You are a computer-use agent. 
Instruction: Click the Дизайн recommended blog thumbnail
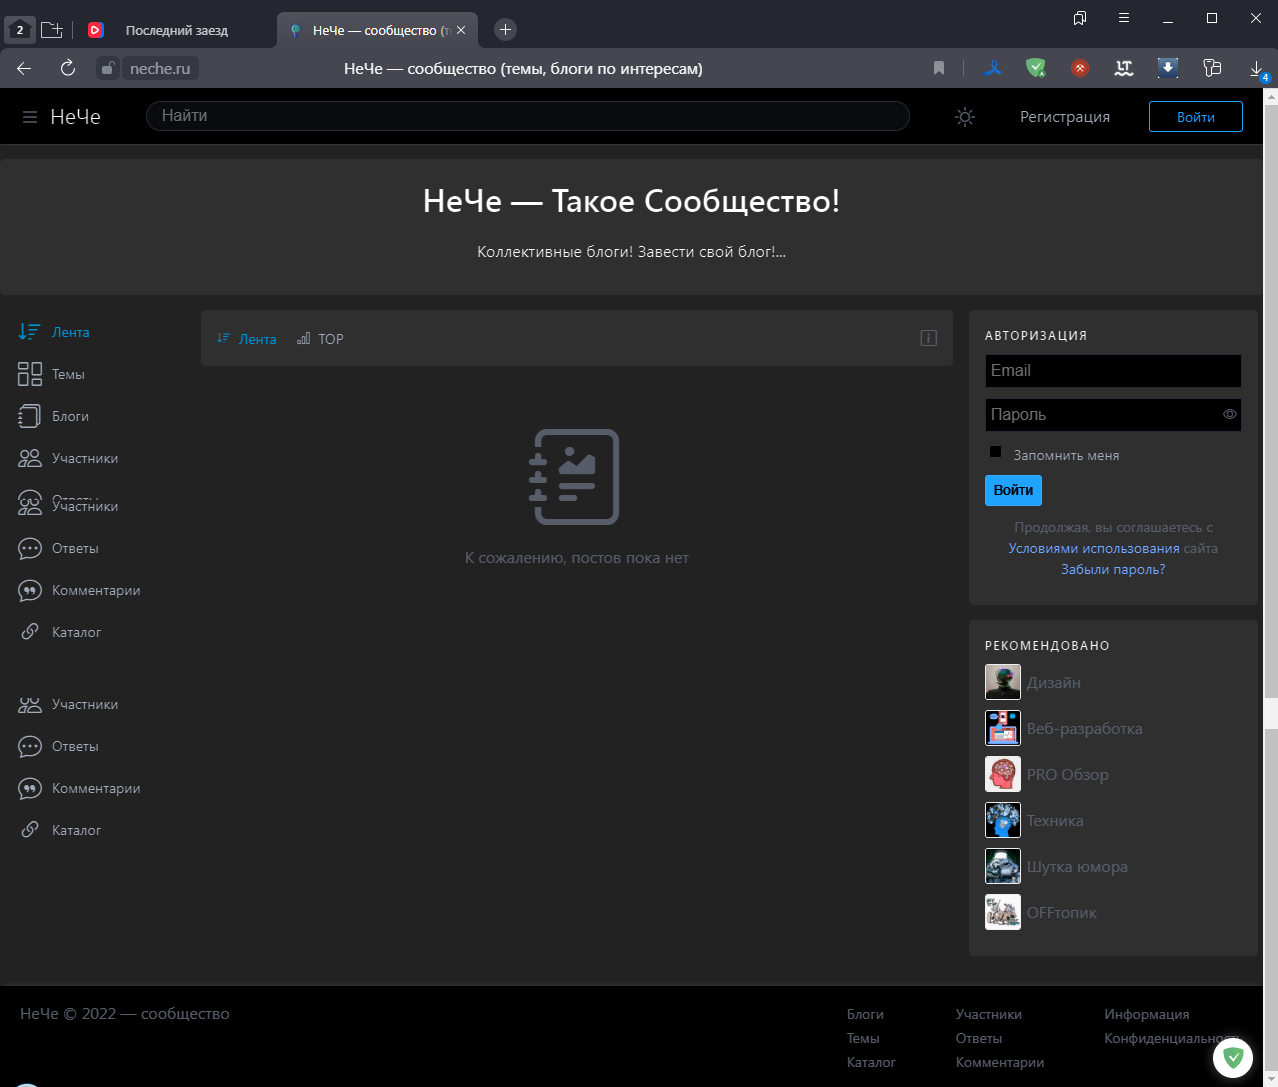(1002, 682)
